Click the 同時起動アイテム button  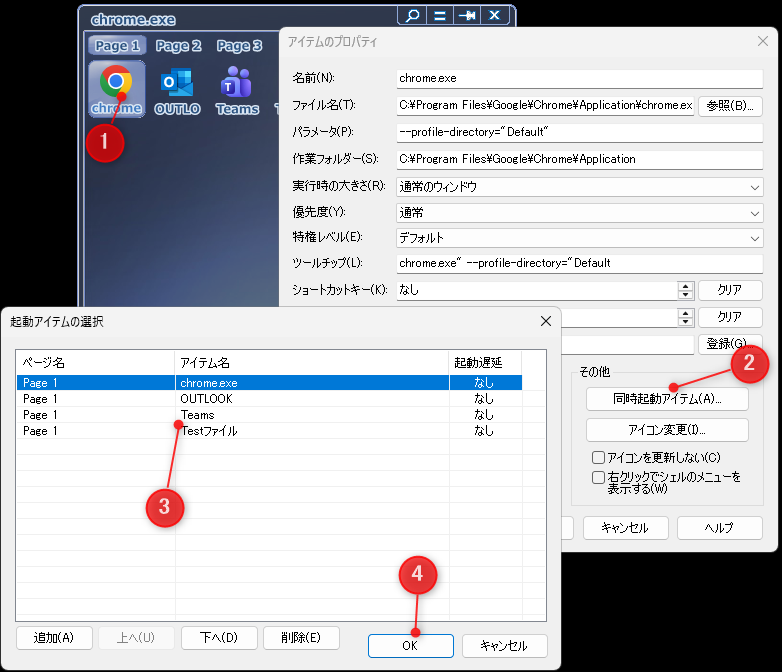(x=666, y=398)
